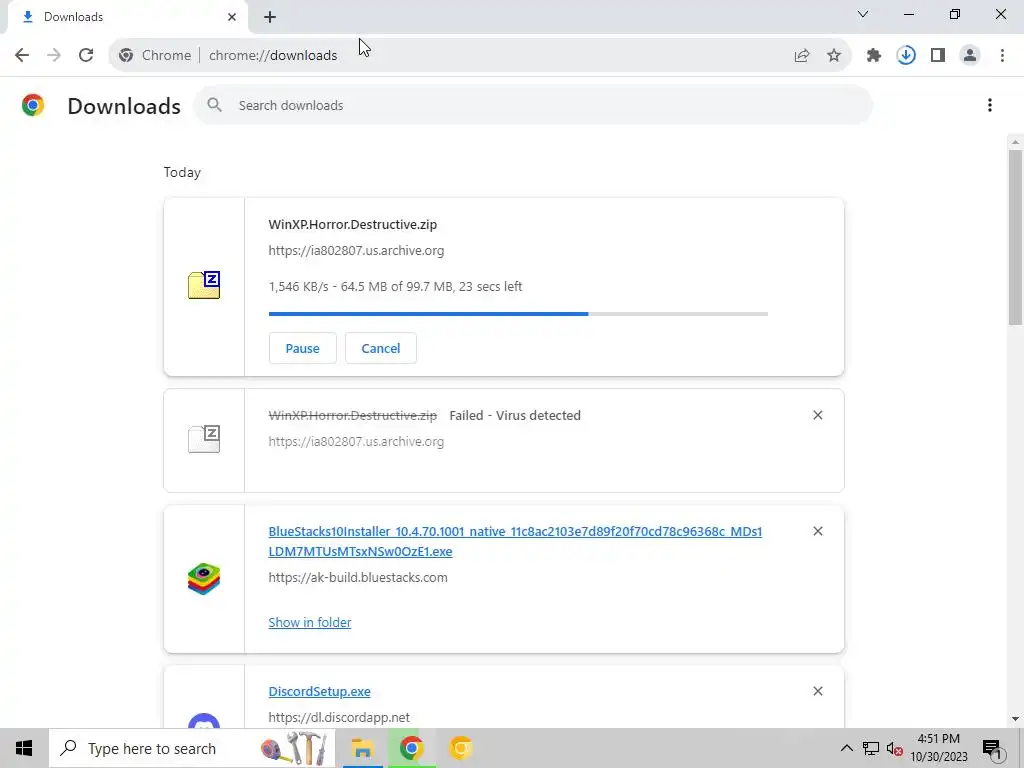Toggle the browser side panel
Screen dimensions: 1024x768
pyautogui.click(x=938, y=56)
